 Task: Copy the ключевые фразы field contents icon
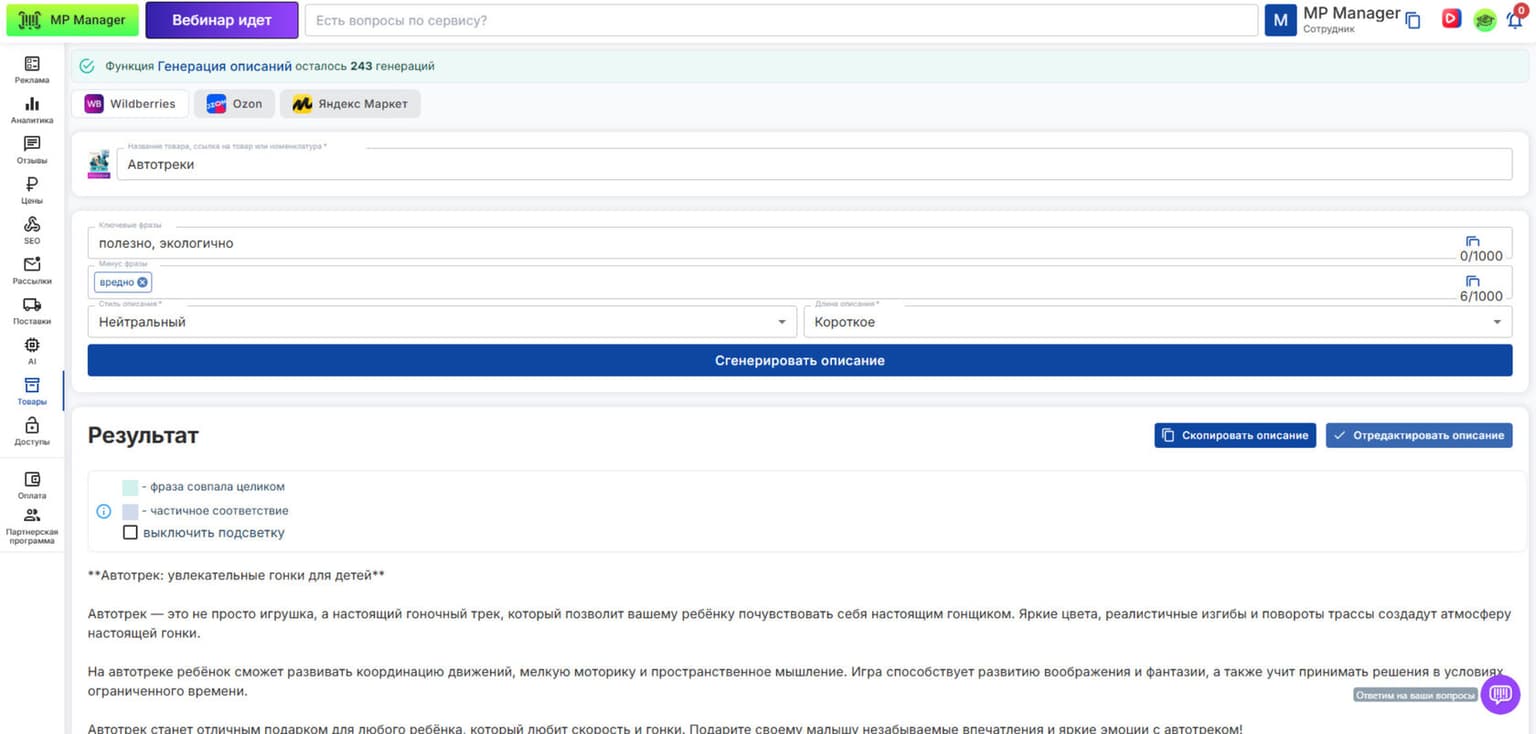coord(1472,242)
